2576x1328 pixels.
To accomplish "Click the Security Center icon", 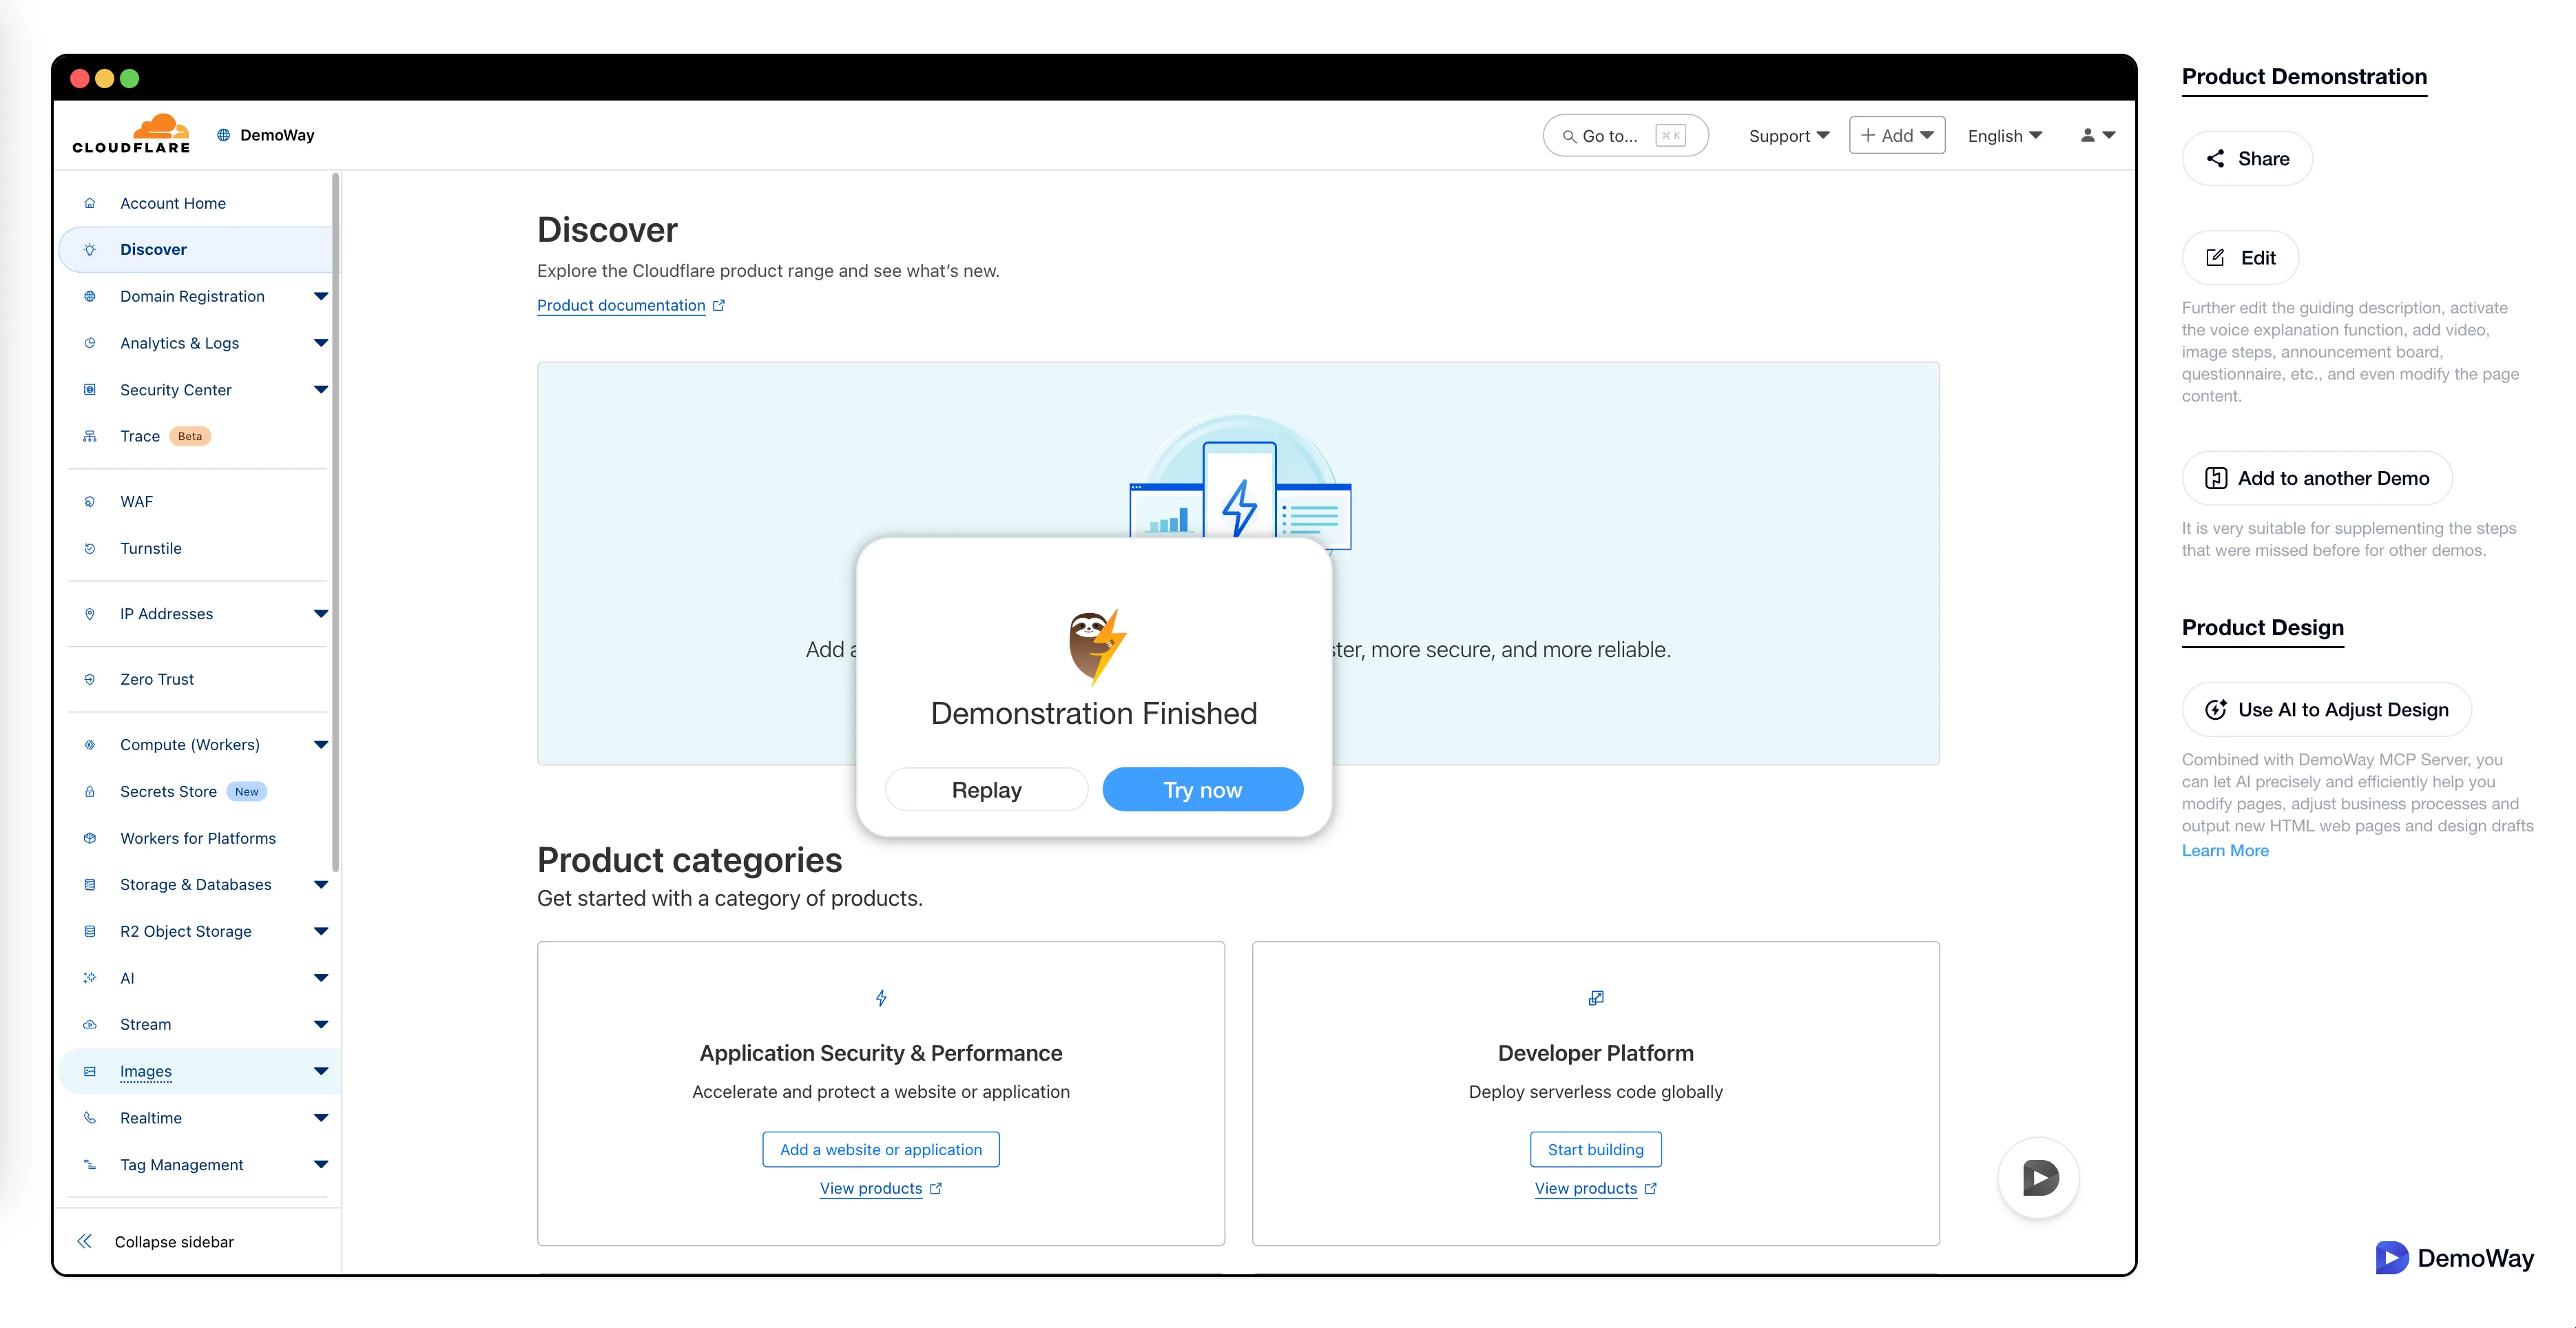I will (90, 390).
